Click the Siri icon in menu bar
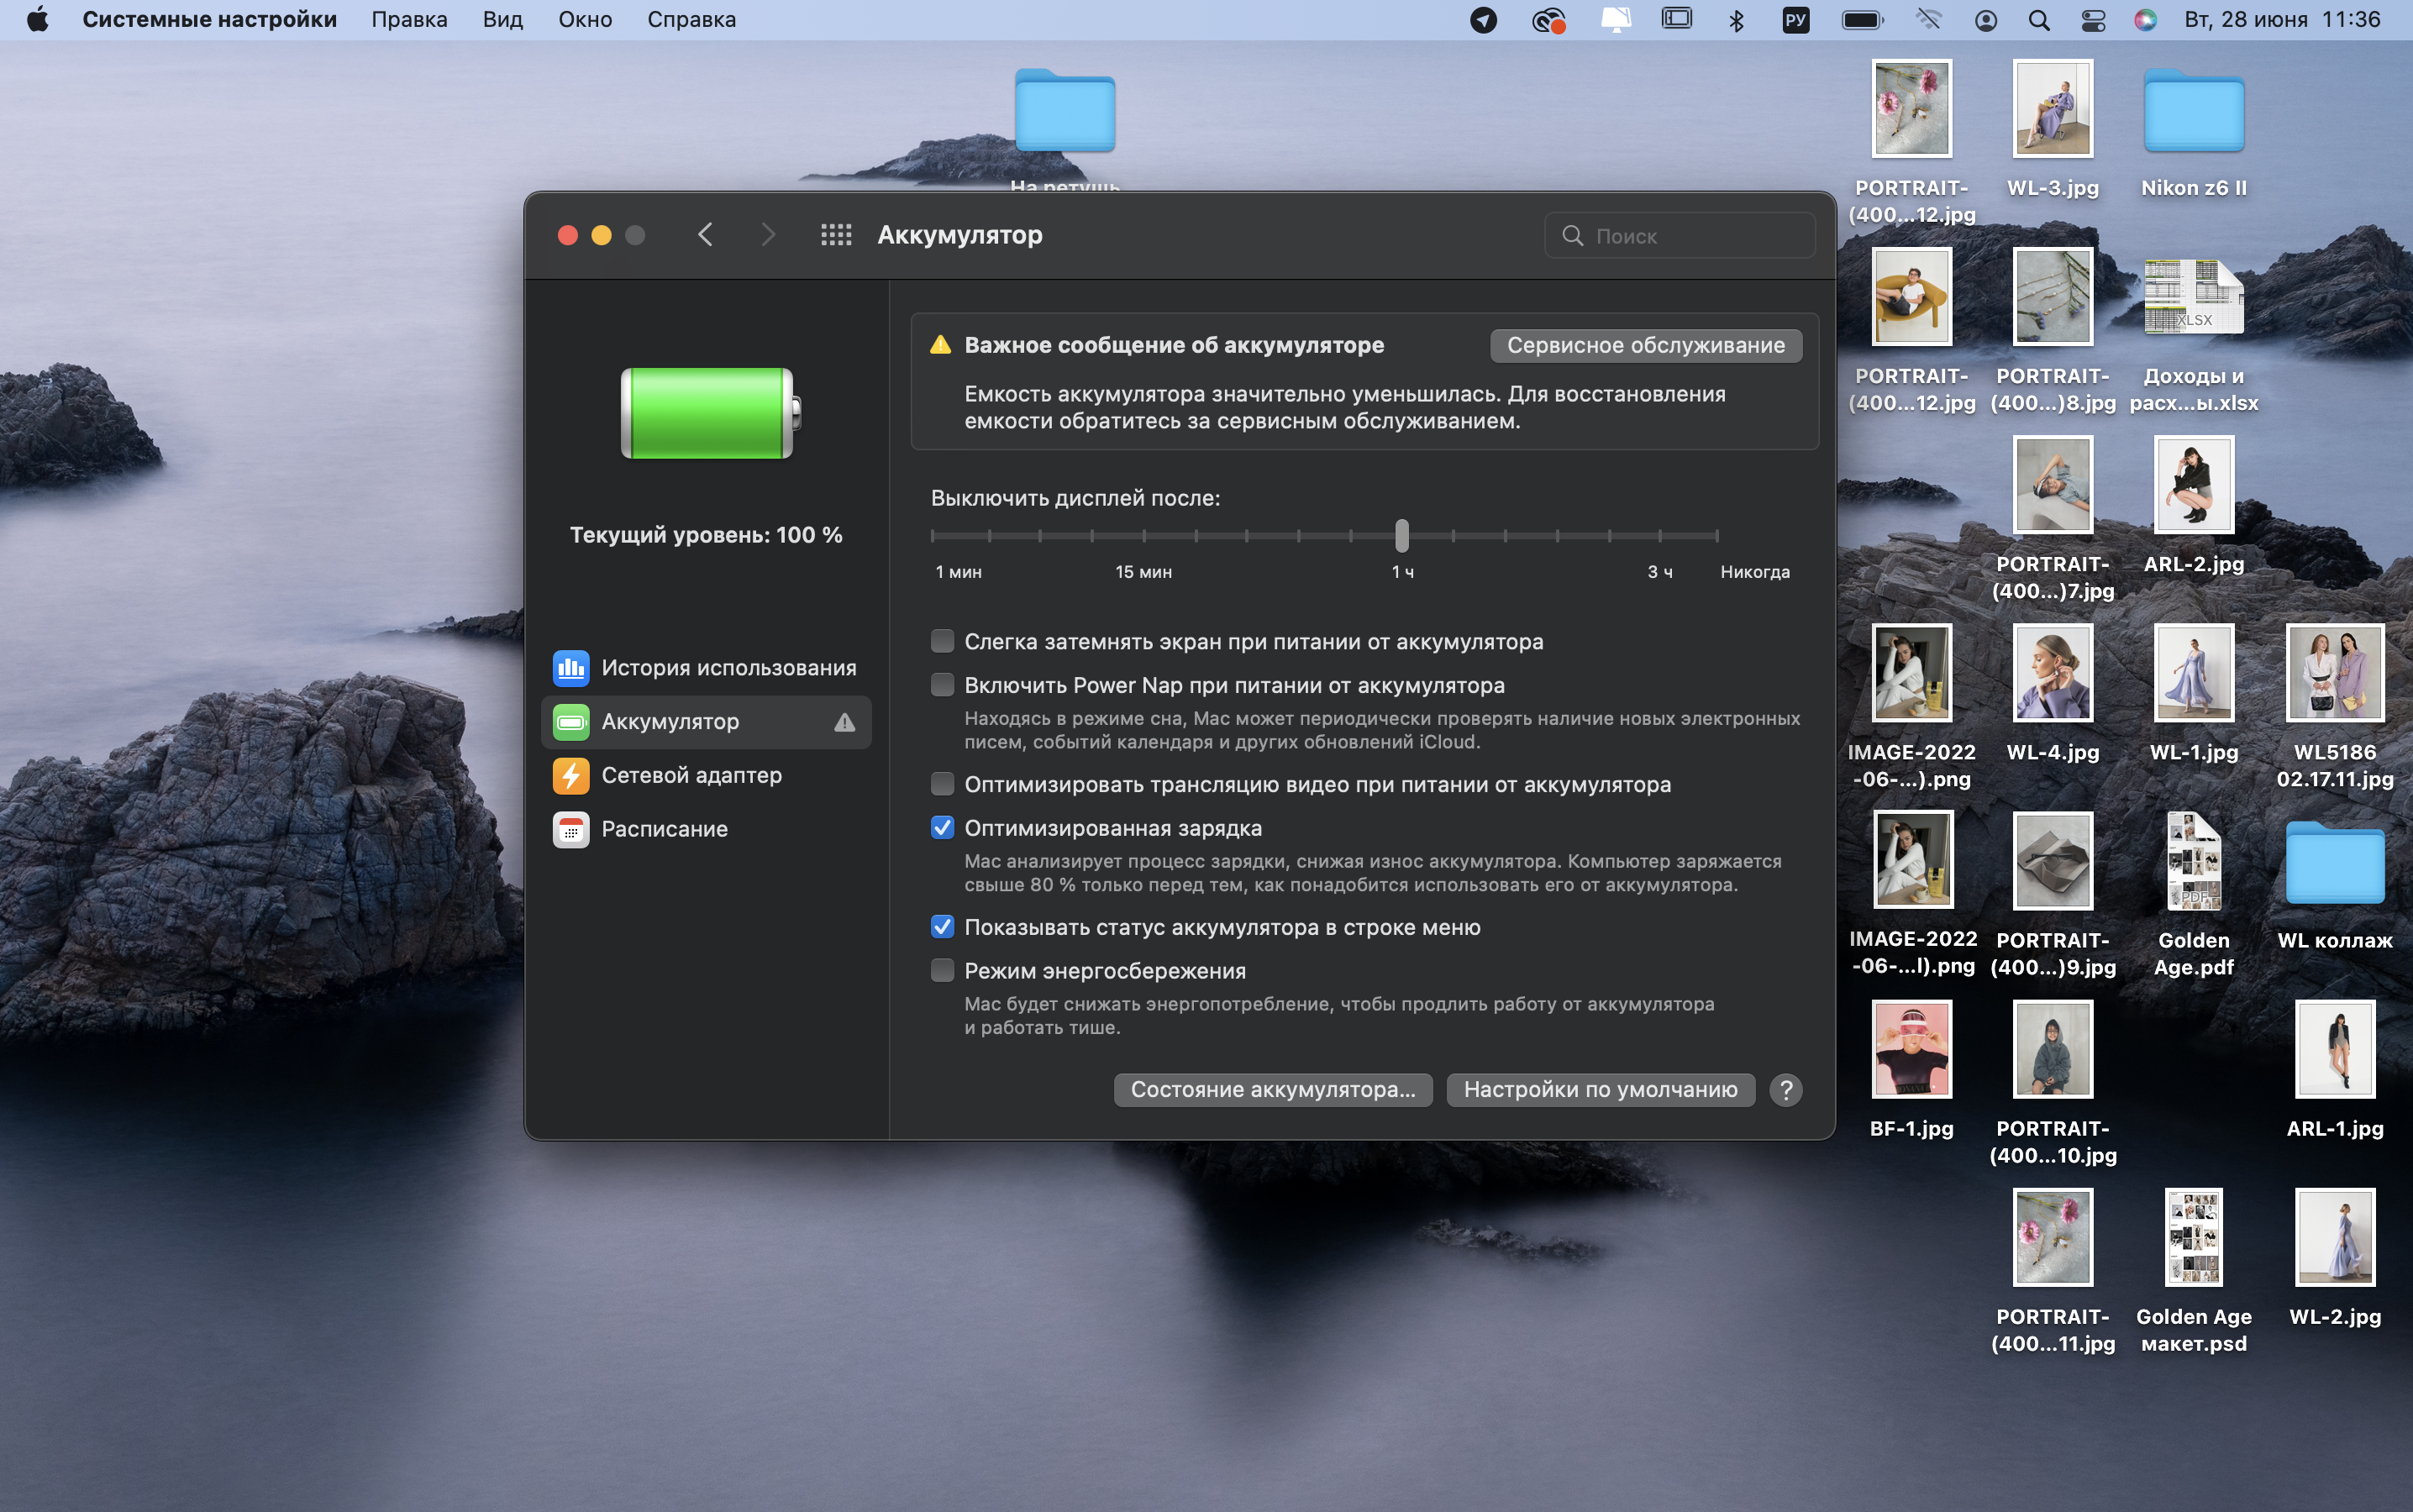This screenshot has height=1512, width=2413. pos(2145,20)
